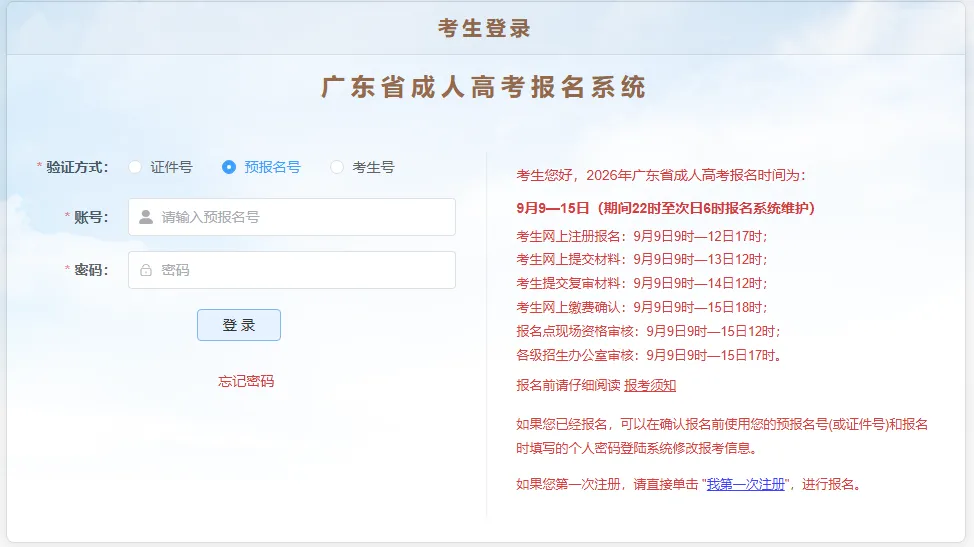Image resolution: width=974 pixels, height=547 pixels.
Task: Click the 如果您已经报名 instruction paragraph
Action: point(722,436)
